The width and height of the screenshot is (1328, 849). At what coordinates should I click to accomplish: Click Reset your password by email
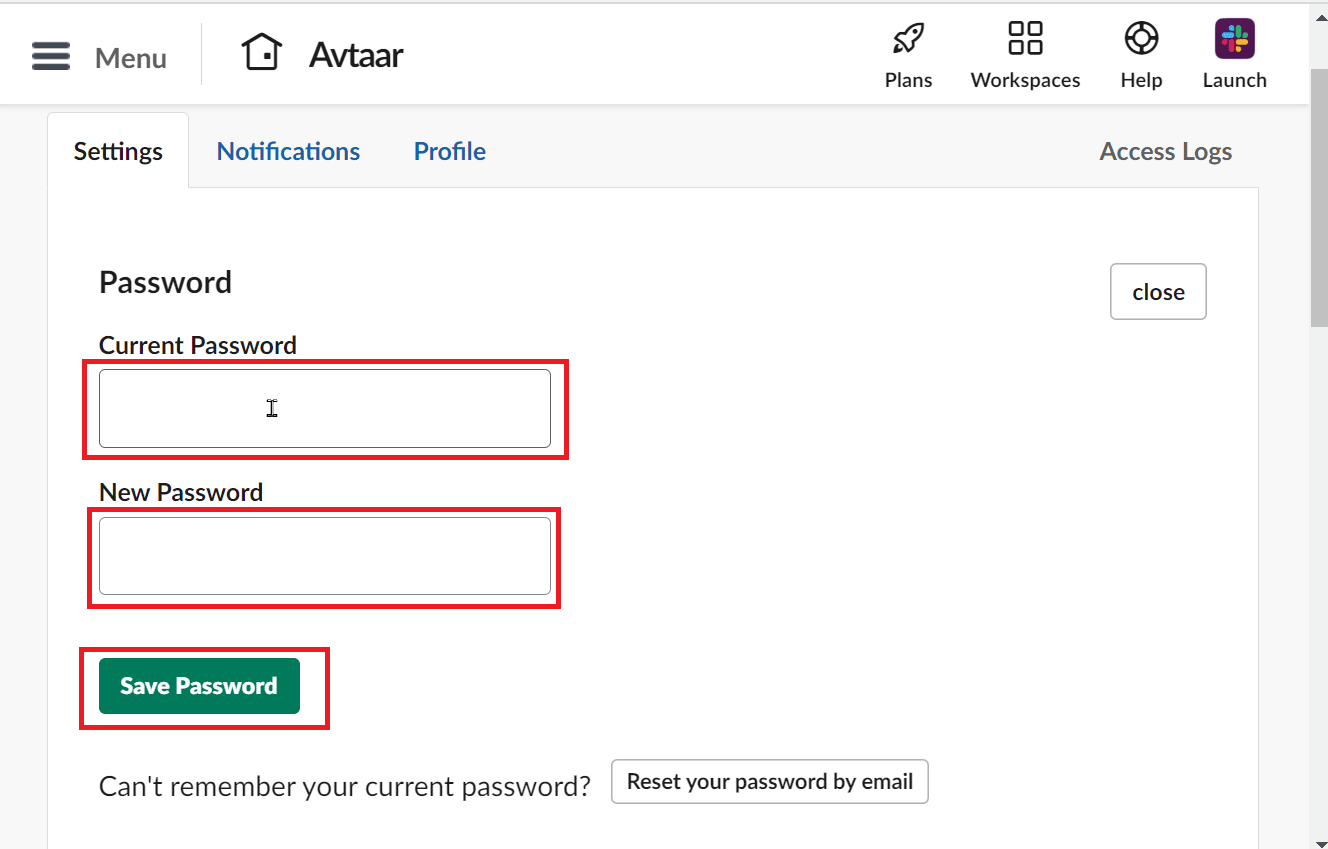pyautogui.click(x=769, y=782)
